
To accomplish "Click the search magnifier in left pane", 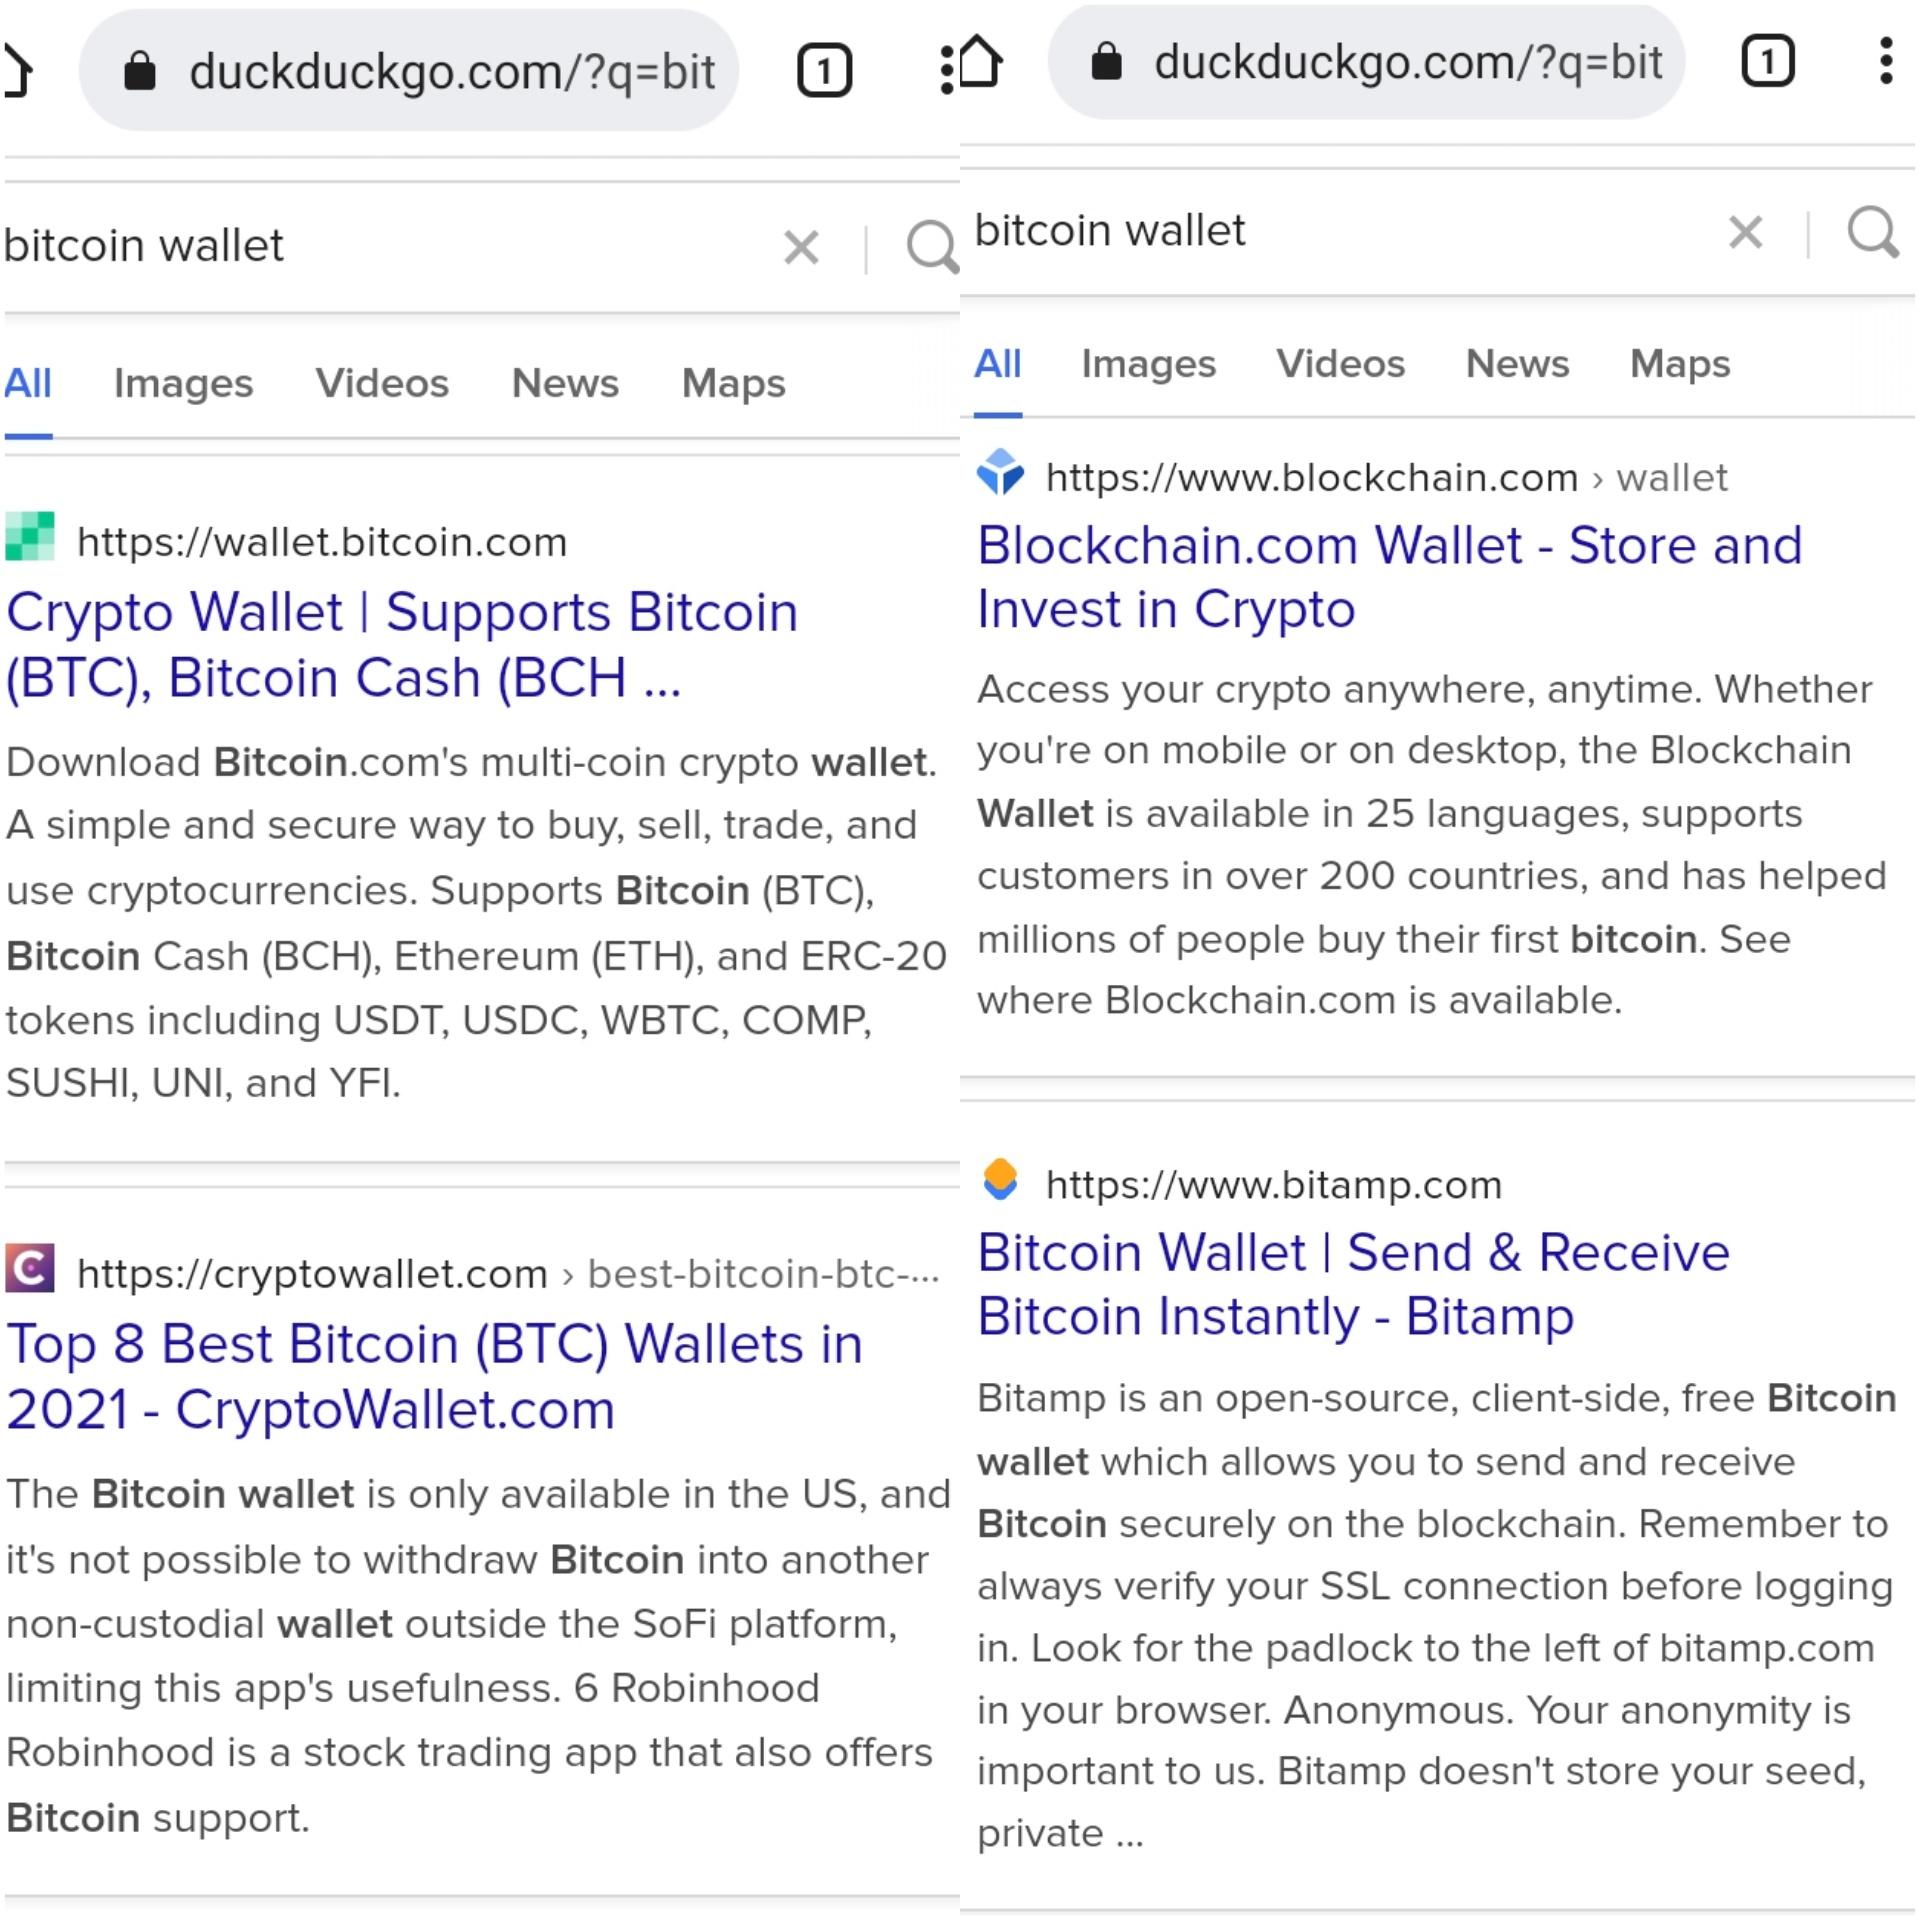I will [931, 246].
